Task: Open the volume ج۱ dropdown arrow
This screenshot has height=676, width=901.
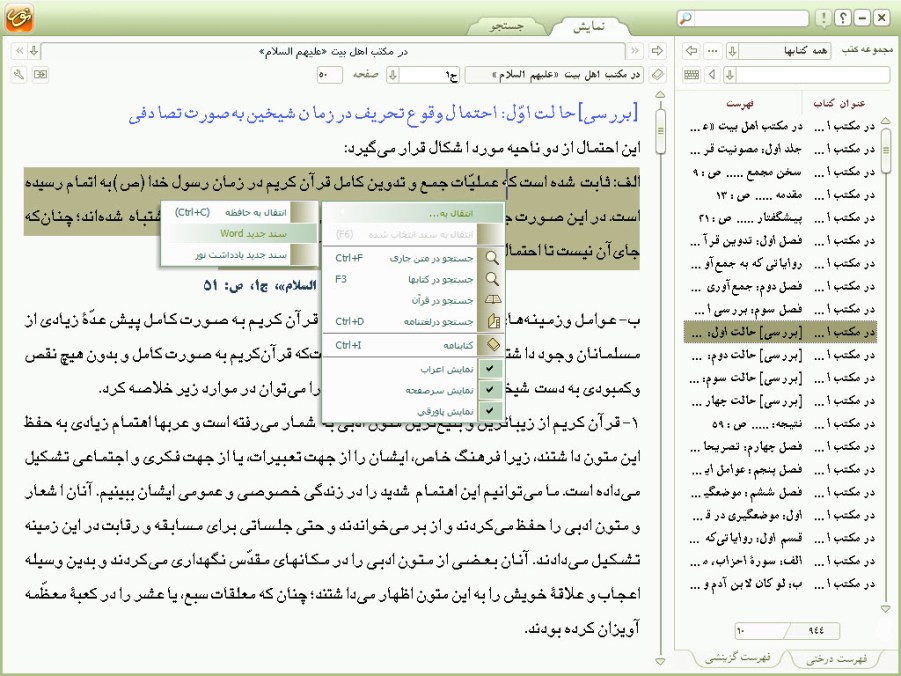Action: point(393,75)
